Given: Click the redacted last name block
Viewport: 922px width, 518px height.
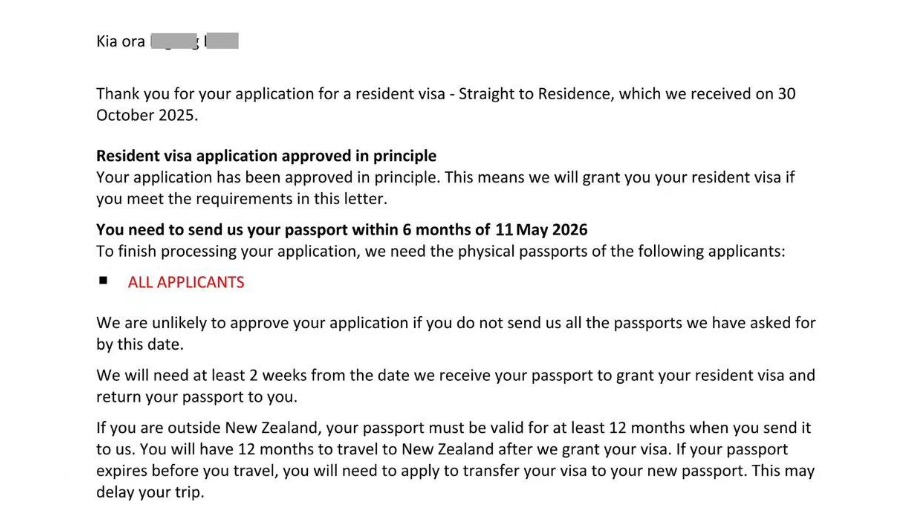Looking at the screenshot, I should point(222,41).
